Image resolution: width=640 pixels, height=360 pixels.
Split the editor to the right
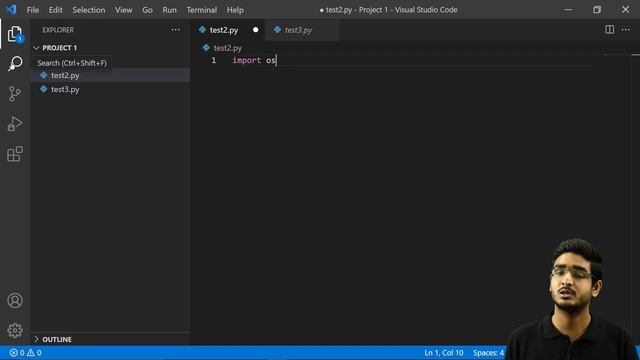(609, 29)
